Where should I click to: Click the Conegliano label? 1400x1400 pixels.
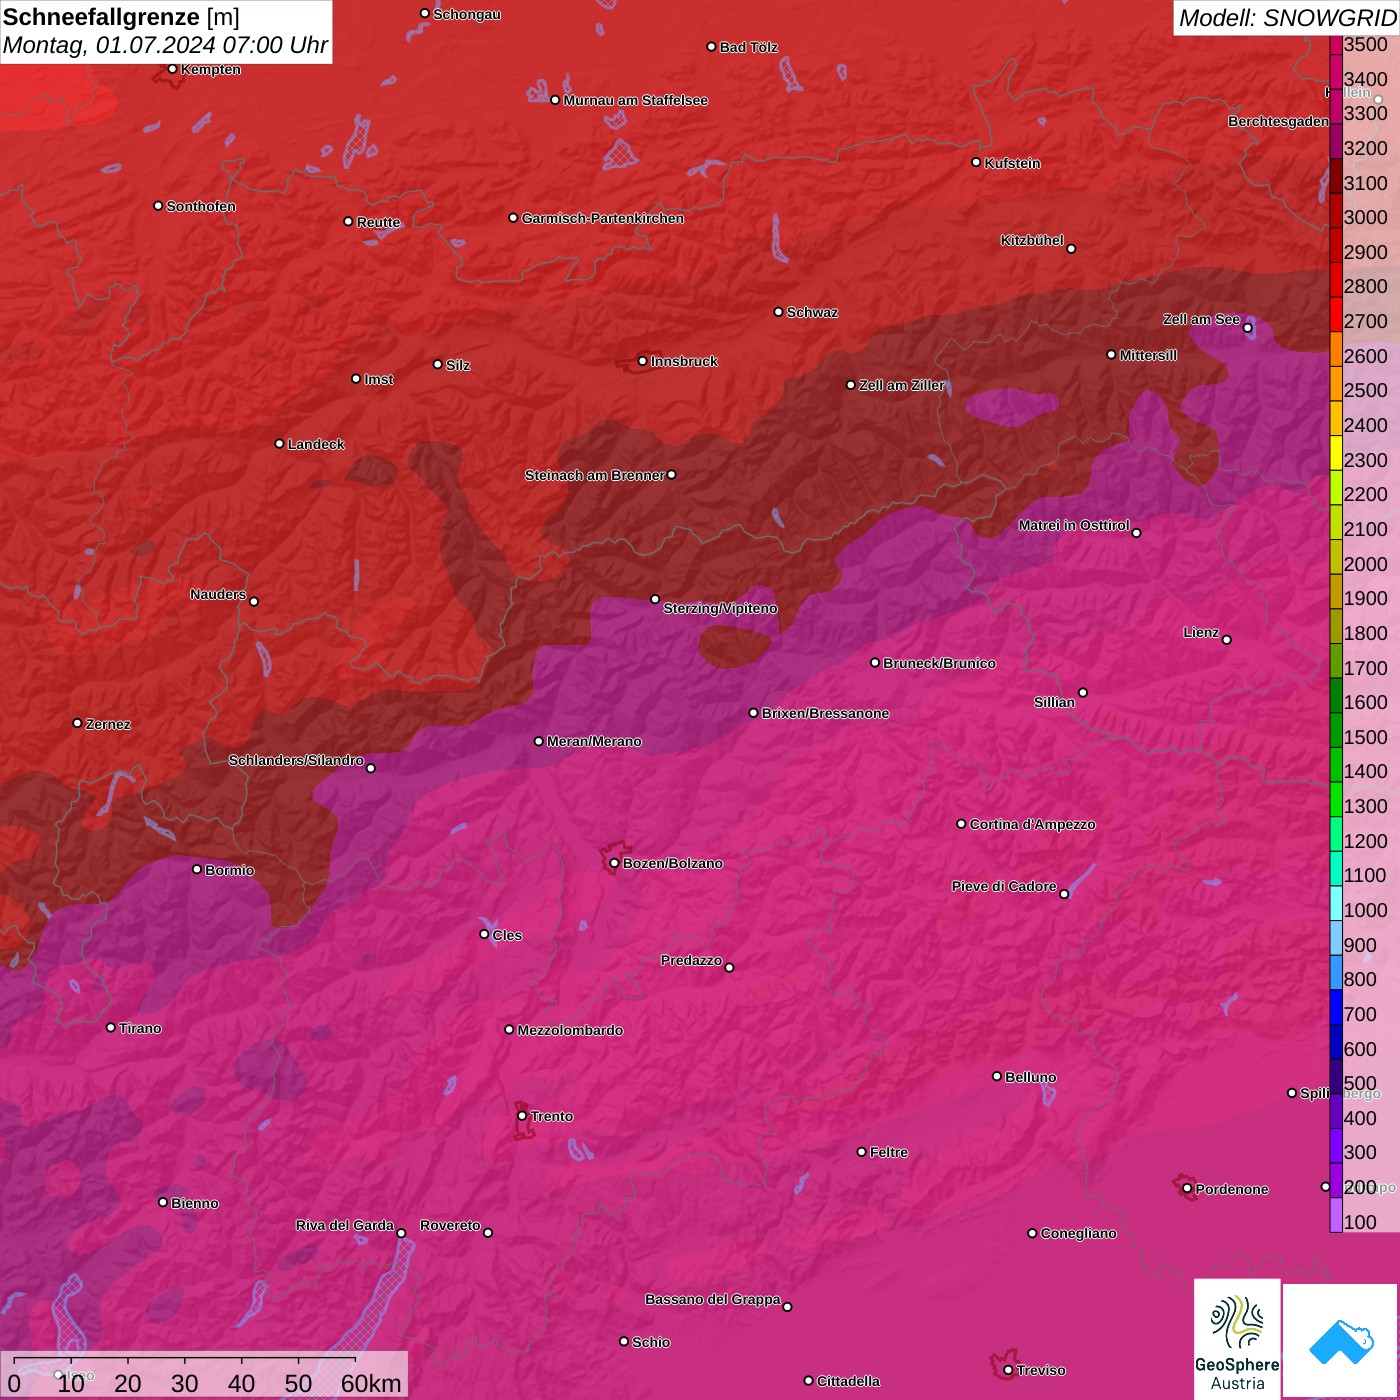(x=1078, y=1233)
